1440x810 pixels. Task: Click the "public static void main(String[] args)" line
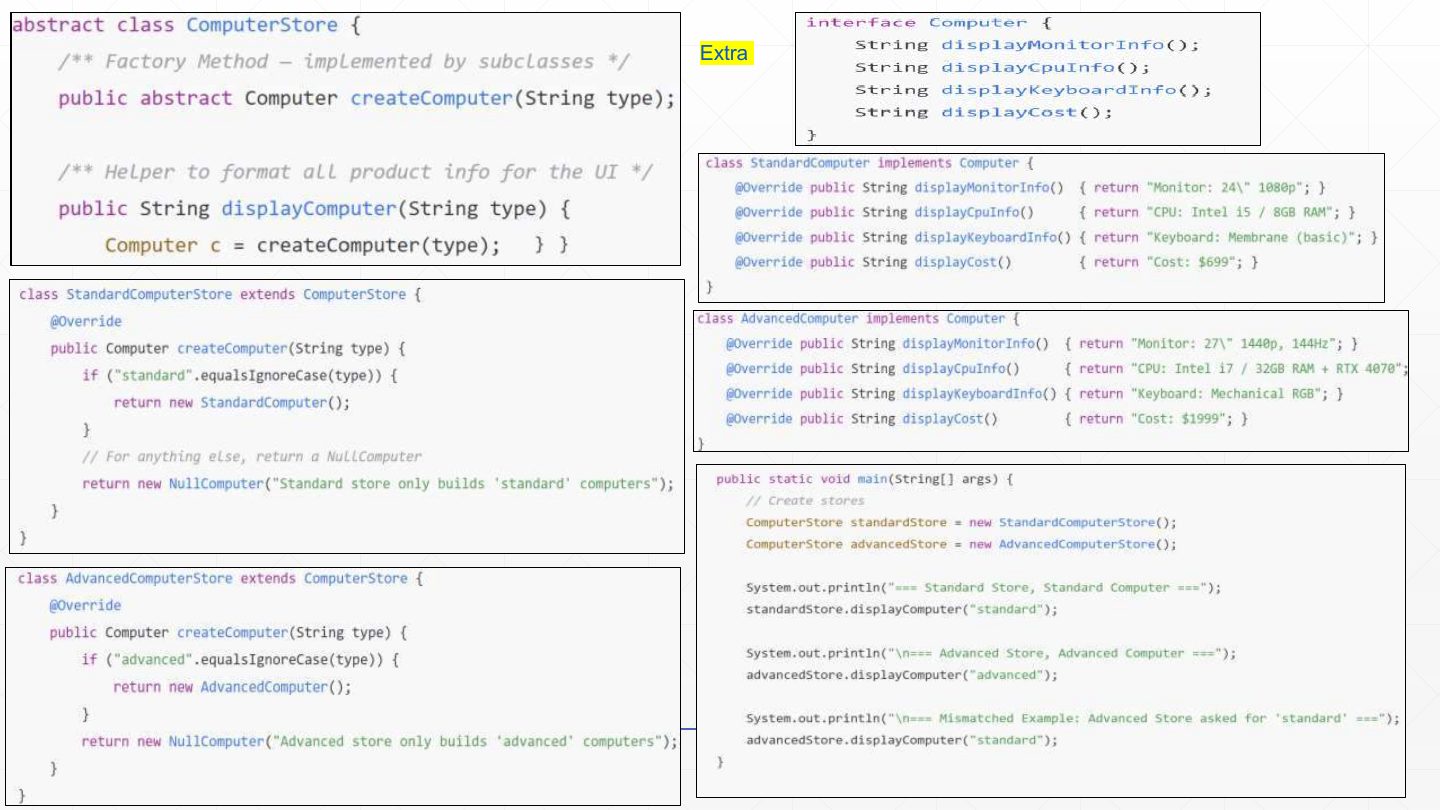coord(865,479)
